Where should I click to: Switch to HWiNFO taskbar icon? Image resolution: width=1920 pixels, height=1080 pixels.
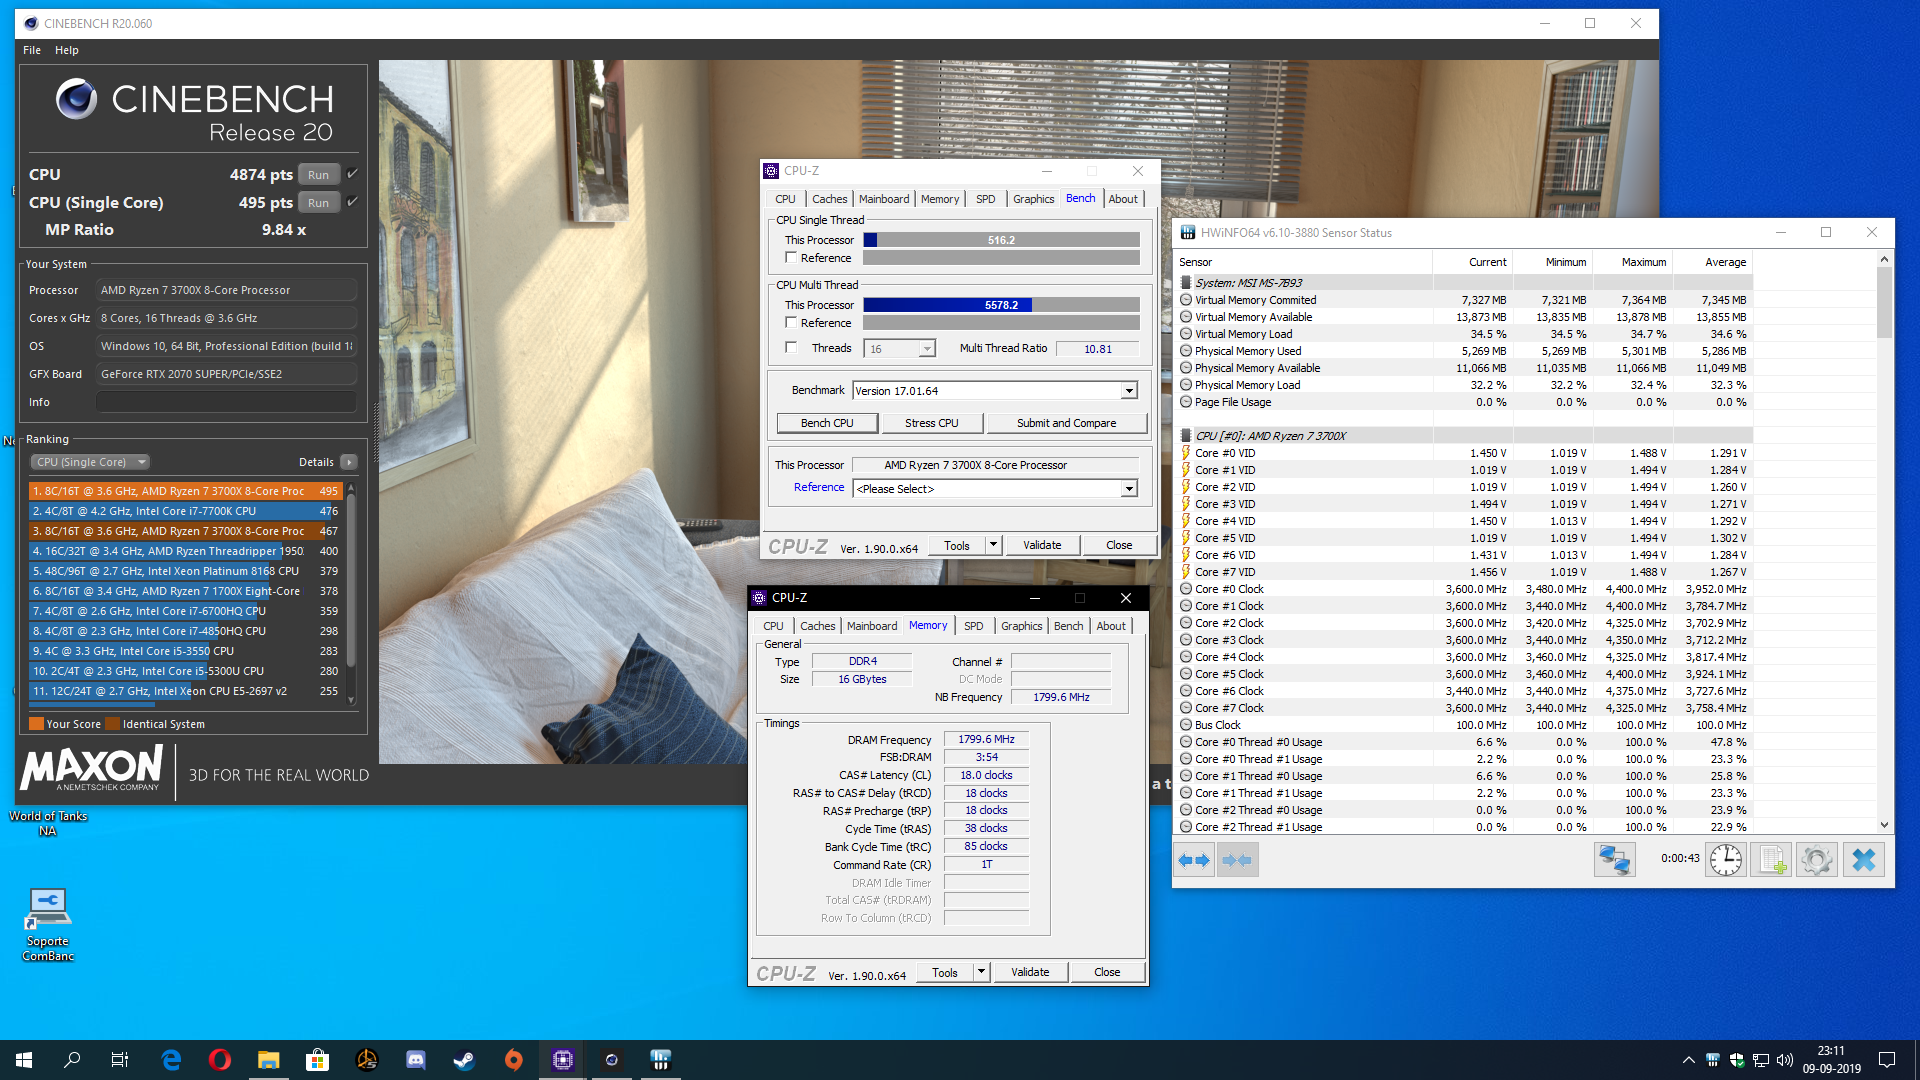point(661,1060)
